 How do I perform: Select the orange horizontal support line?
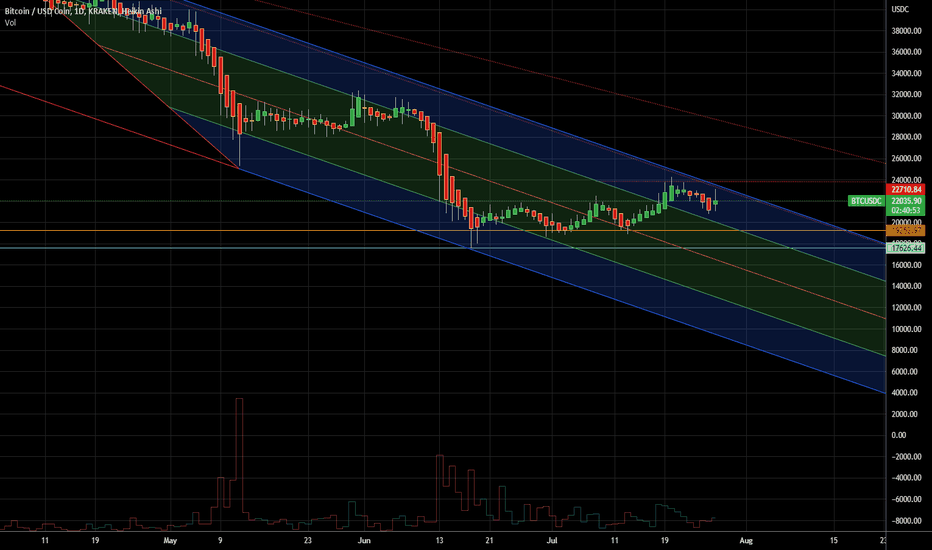(443, 230)
